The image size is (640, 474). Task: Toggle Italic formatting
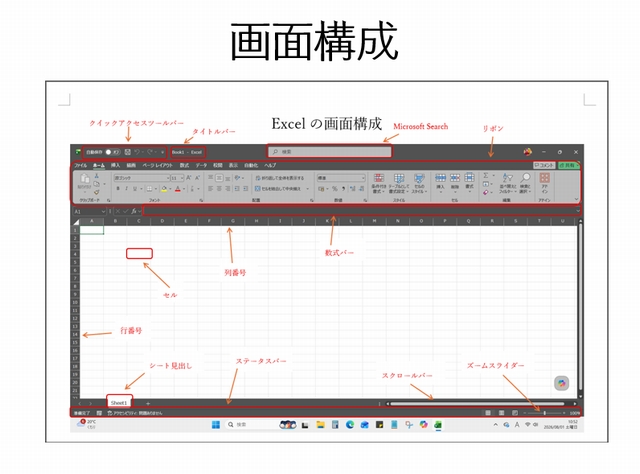click(127, 189)
